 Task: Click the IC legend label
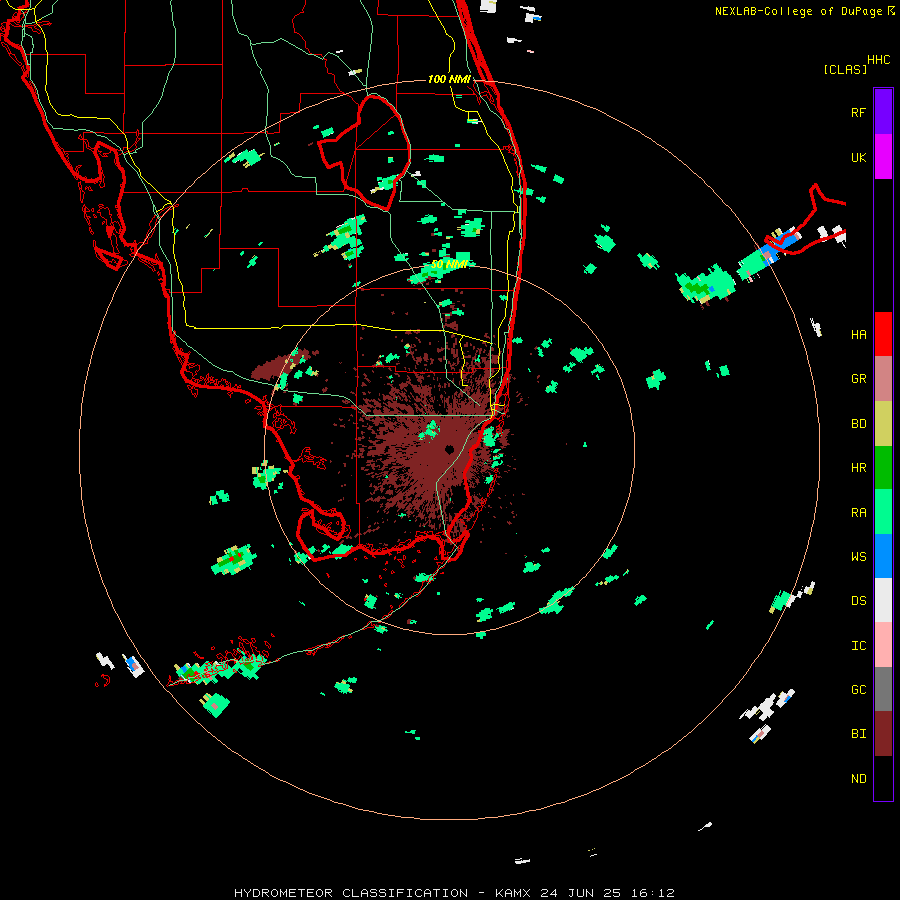point(858,646)
